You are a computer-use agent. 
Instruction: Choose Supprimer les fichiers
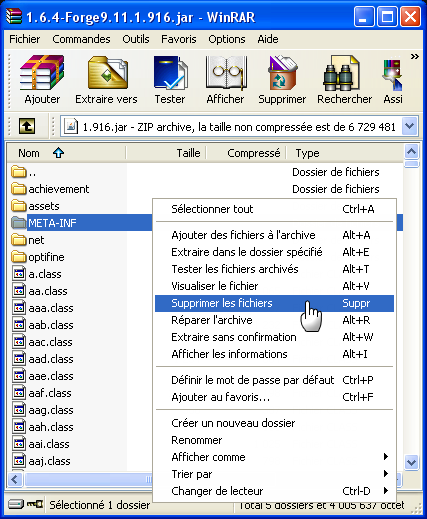(274, 303)
